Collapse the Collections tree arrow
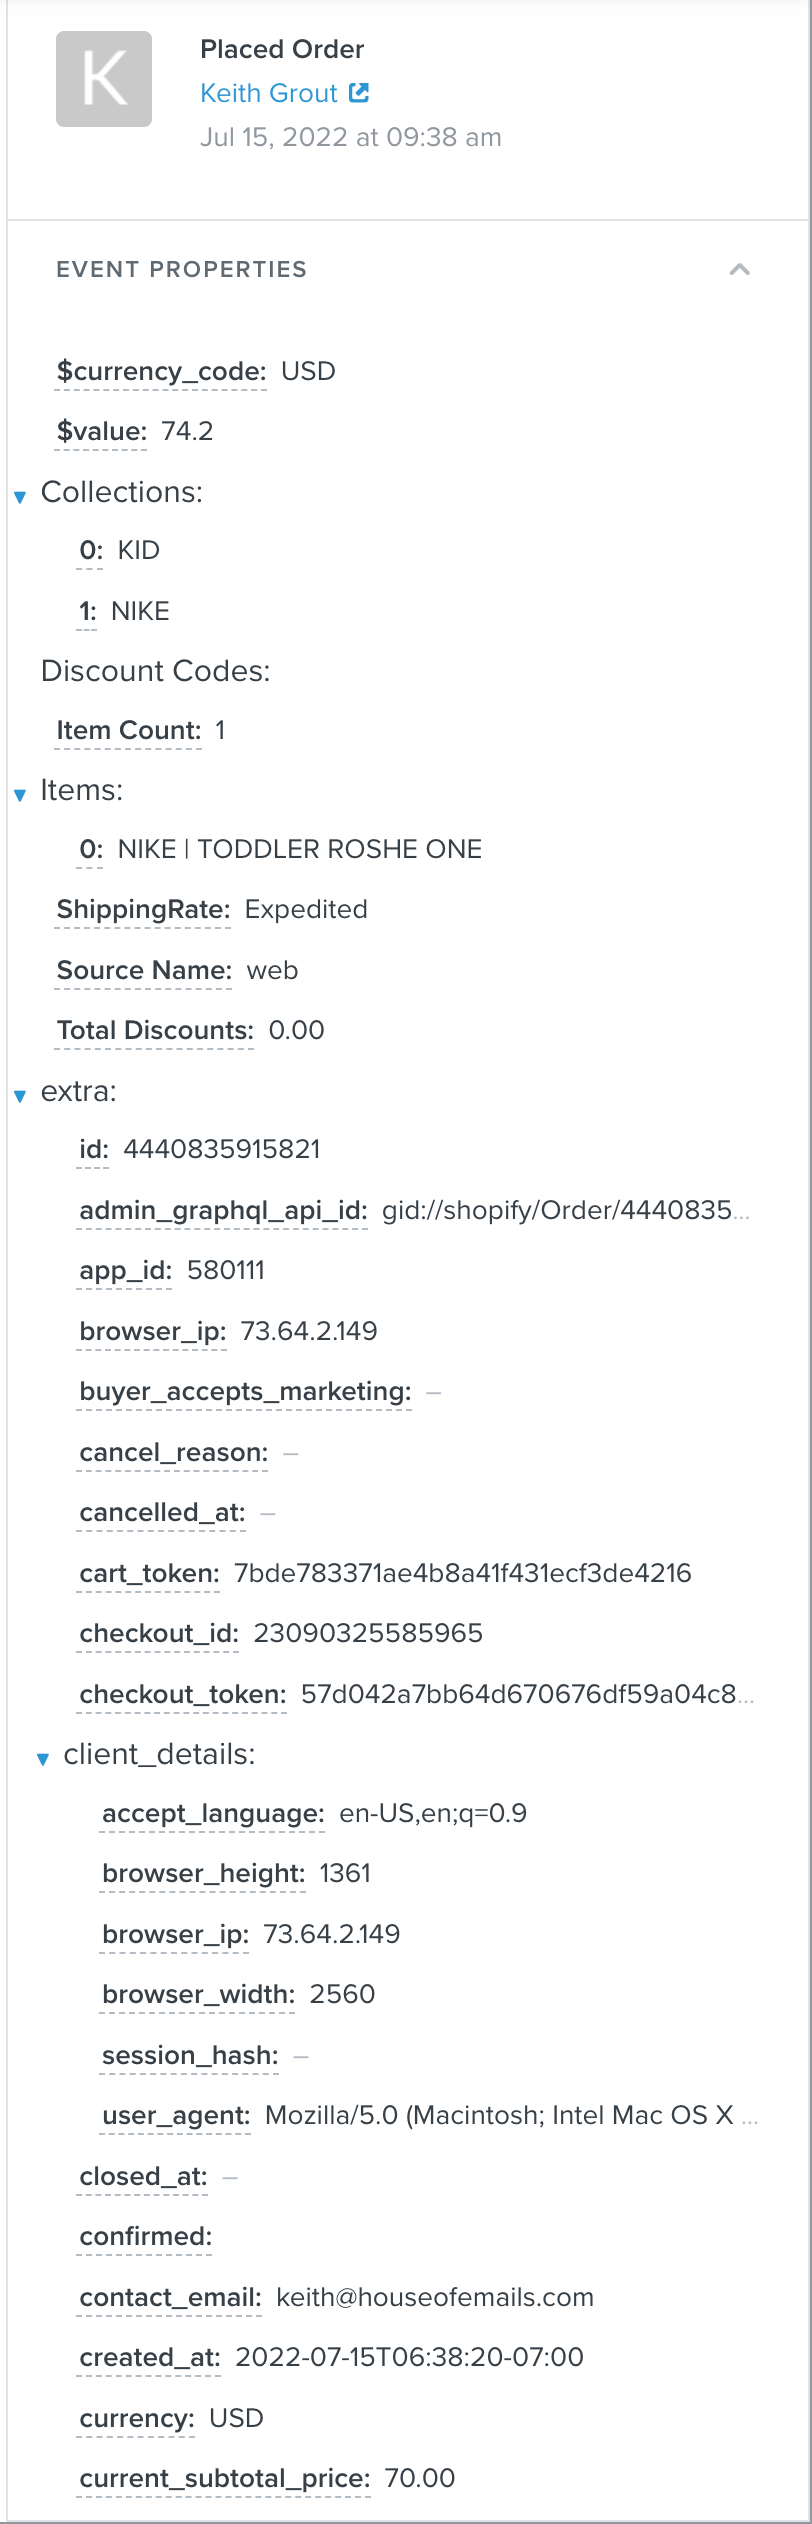Image resolution: width=812 pixels, height=2524 pixels. click(x=20, y=497)
